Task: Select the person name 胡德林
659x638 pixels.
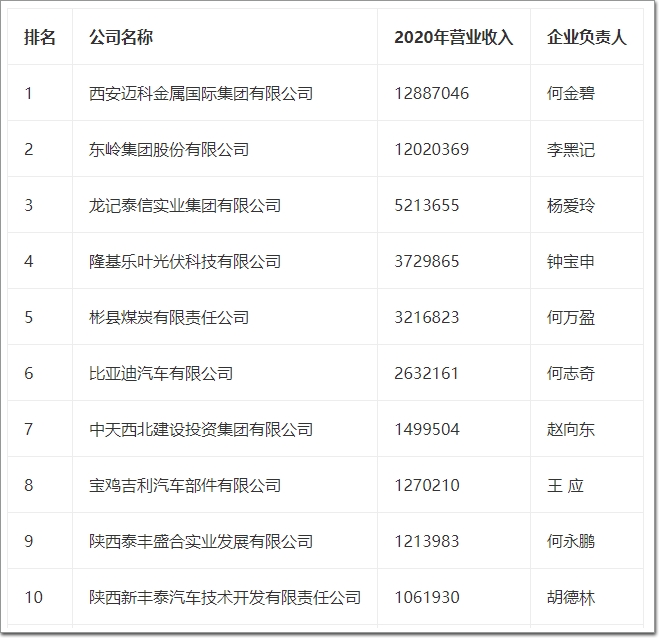Action: click(571, 597)
